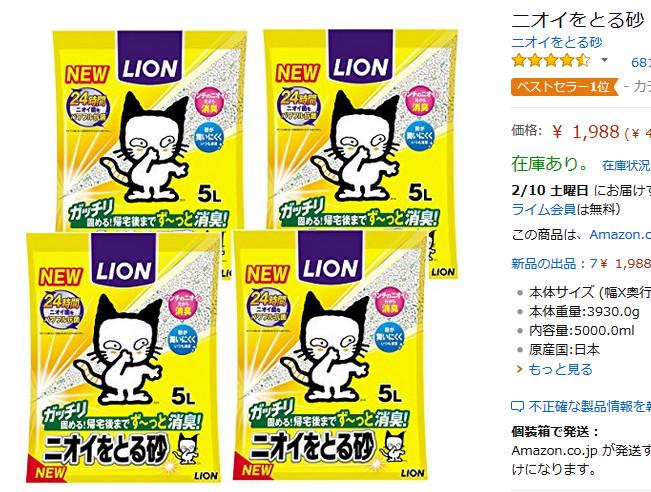The width and height of the screenshot is (651, 492).
Task: Click the Amazon.co.jp seller link
Action: (x=620, y=235)
